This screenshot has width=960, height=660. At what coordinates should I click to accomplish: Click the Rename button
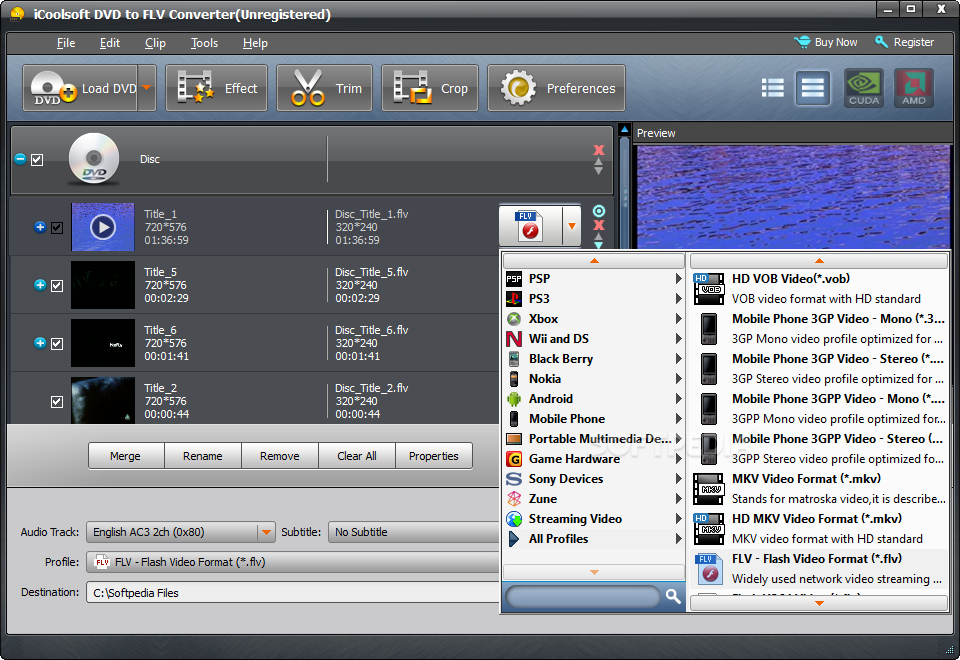pyautogui.click(x=203, y=456)
